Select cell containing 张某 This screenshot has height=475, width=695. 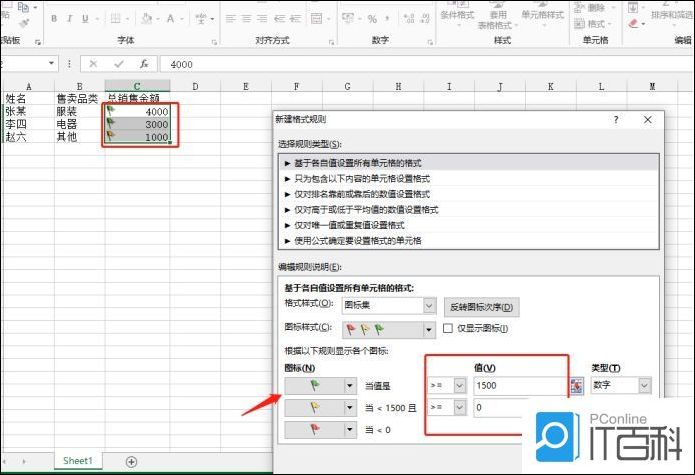(x=28, y=112)
